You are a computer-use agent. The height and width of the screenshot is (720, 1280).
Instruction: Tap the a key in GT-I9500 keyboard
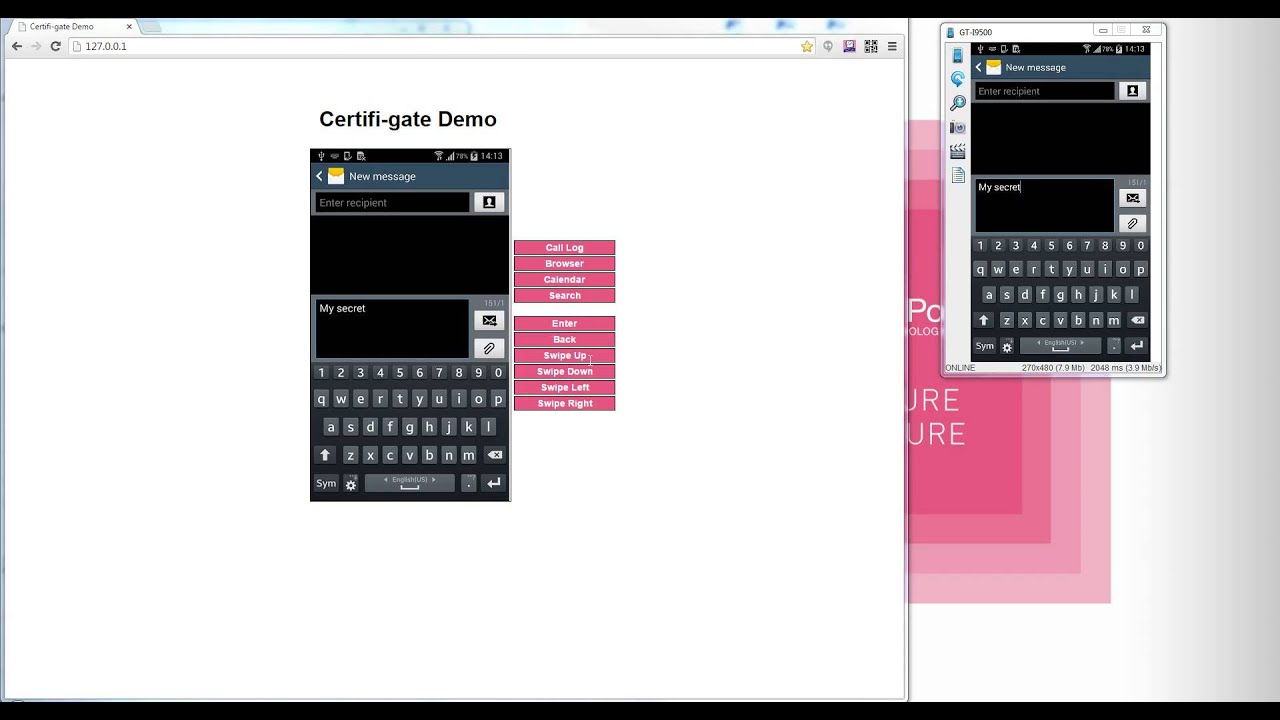point(989,295)
